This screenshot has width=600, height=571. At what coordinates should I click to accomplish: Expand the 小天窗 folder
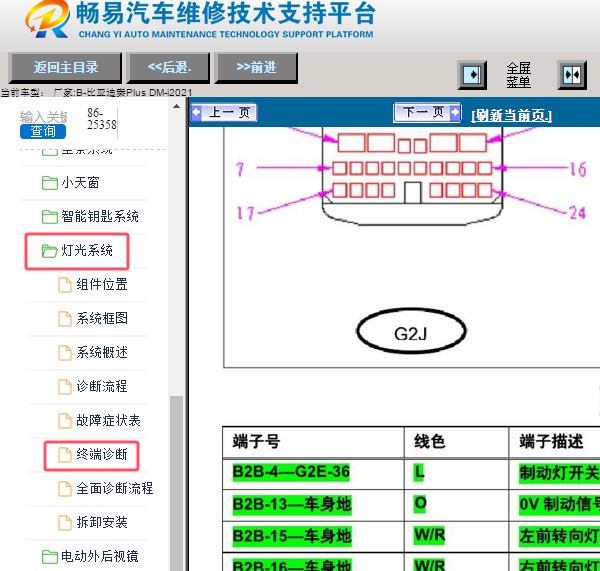point(80,183)
